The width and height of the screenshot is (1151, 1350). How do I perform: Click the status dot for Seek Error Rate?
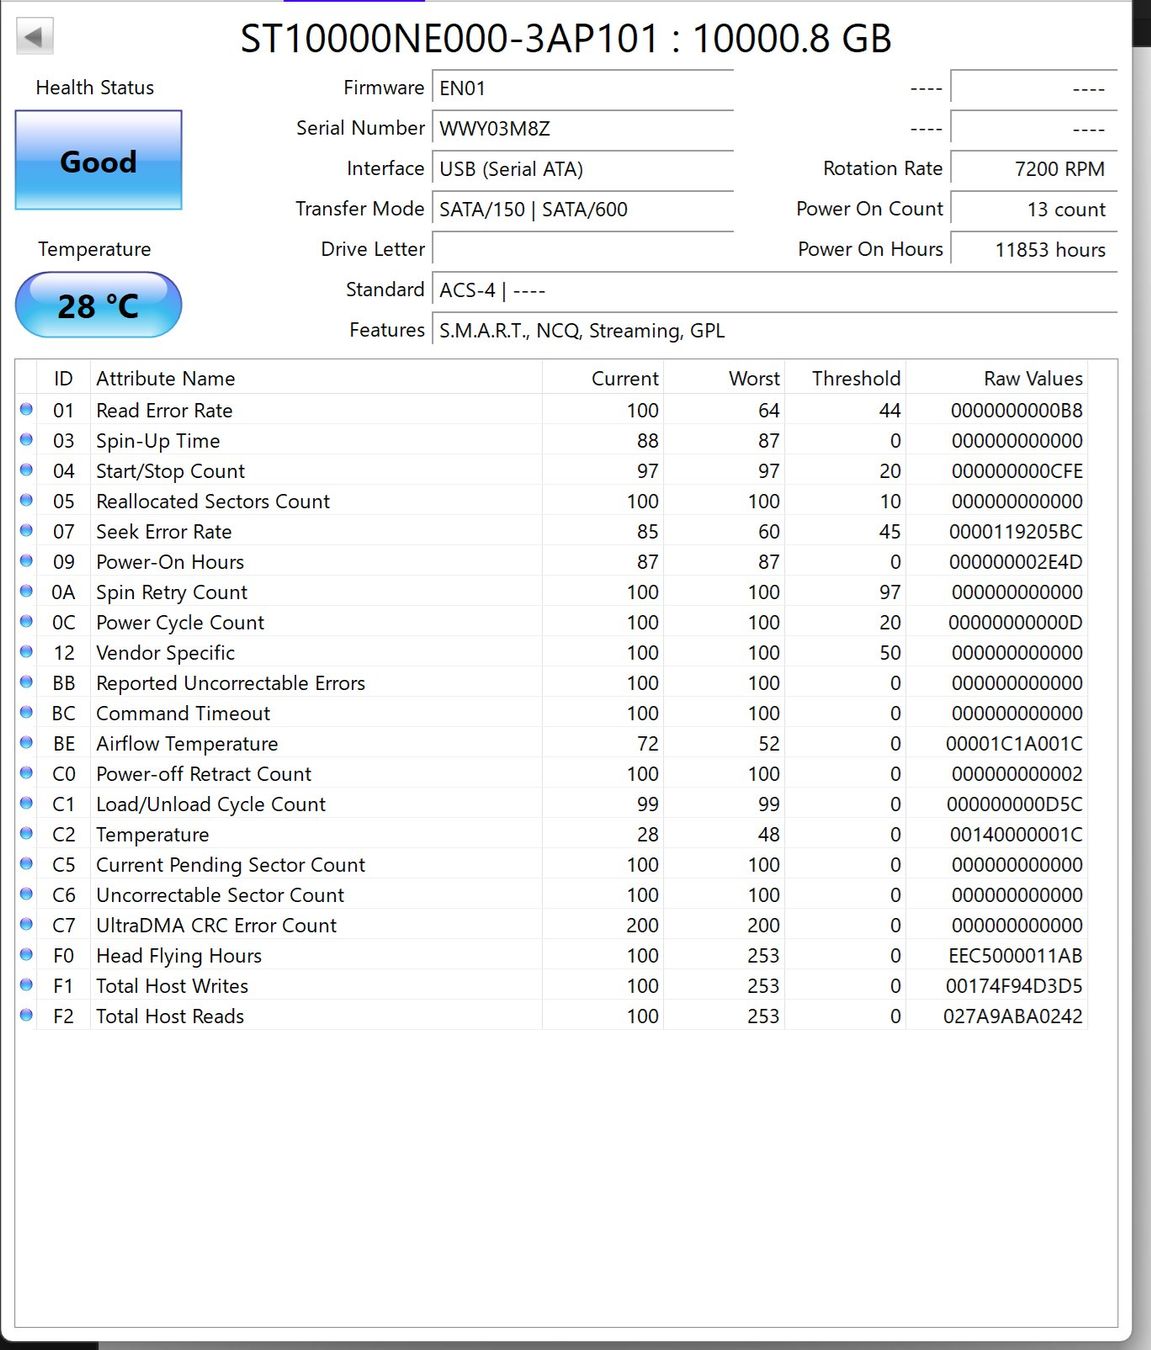click(27, 530)
